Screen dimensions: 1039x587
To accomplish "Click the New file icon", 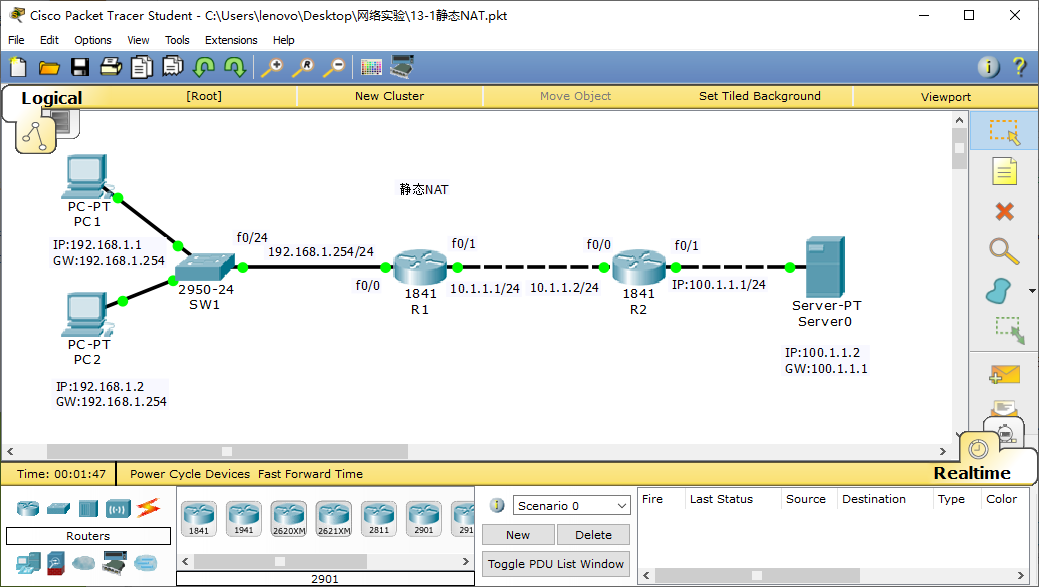I will pyautogui.click(x=18, y=67).
